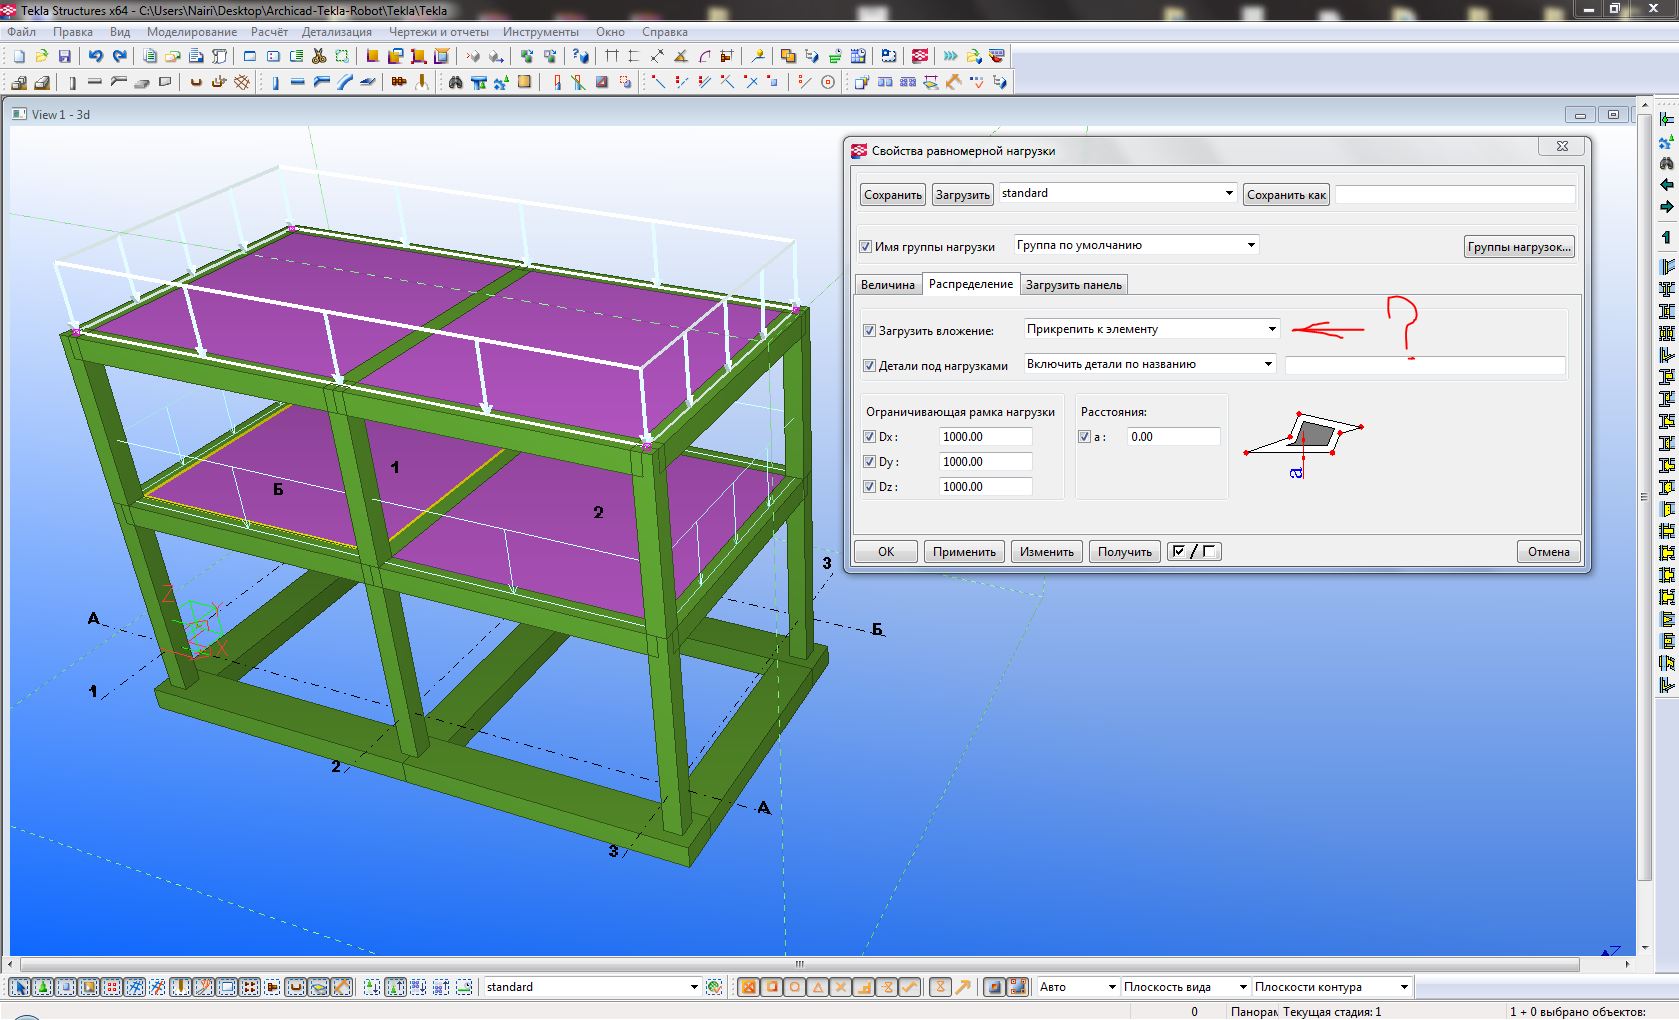
Task: Click the Save icon in top toolbar
Action: coord(65,57)
